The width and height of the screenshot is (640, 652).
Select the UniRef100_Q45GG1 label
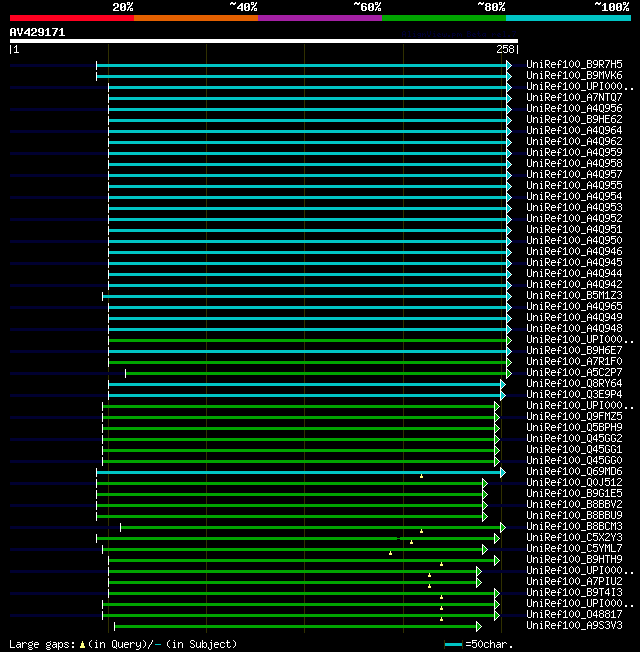click(574, 449)
